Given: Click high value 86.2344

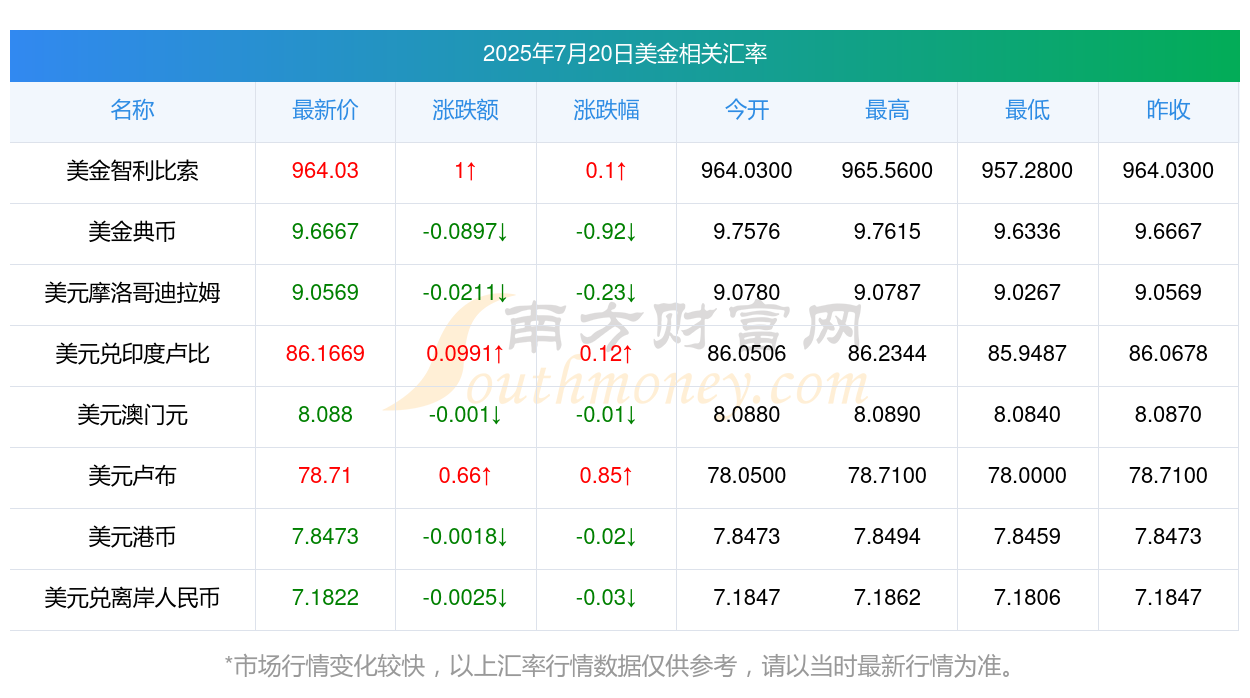Looking at the screenshot, I should (887, 354).
